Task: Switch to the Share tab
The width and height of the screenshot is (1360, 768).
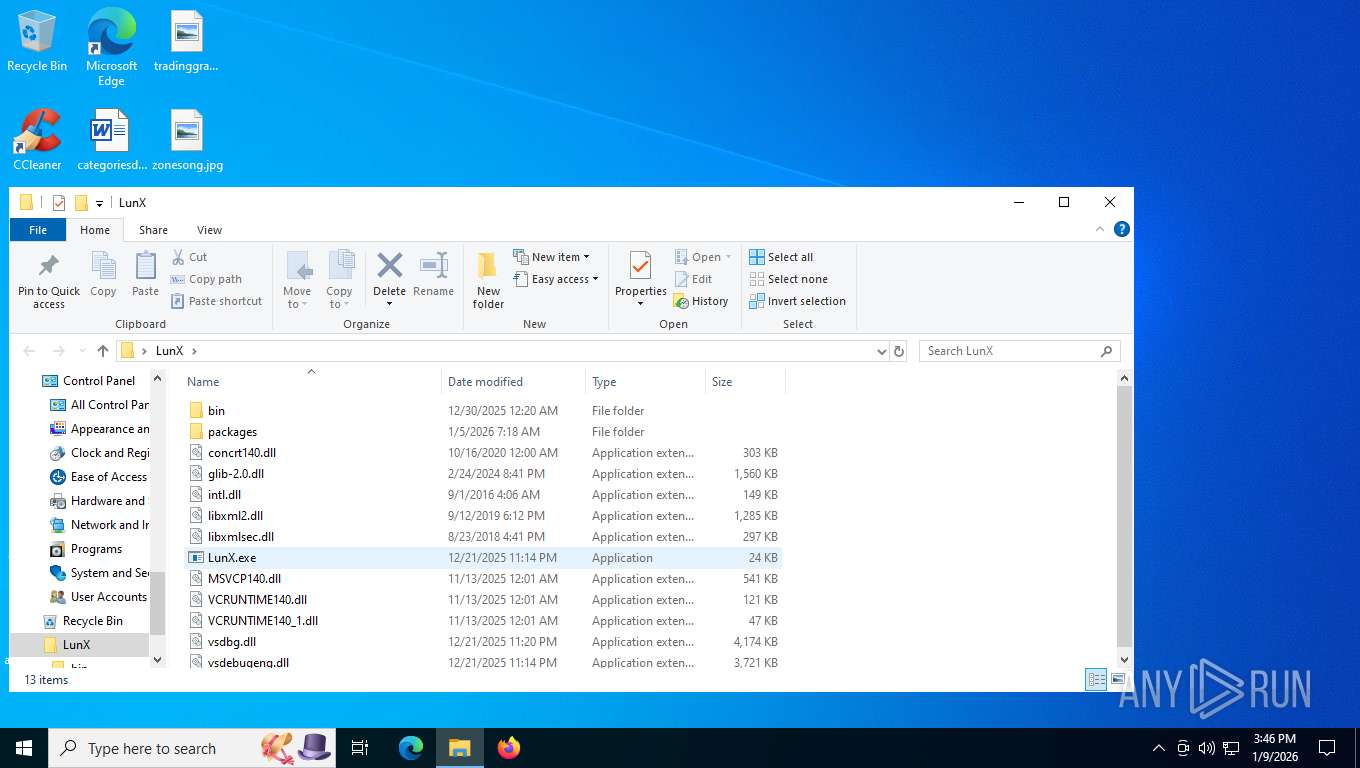Action: (153, 230)
